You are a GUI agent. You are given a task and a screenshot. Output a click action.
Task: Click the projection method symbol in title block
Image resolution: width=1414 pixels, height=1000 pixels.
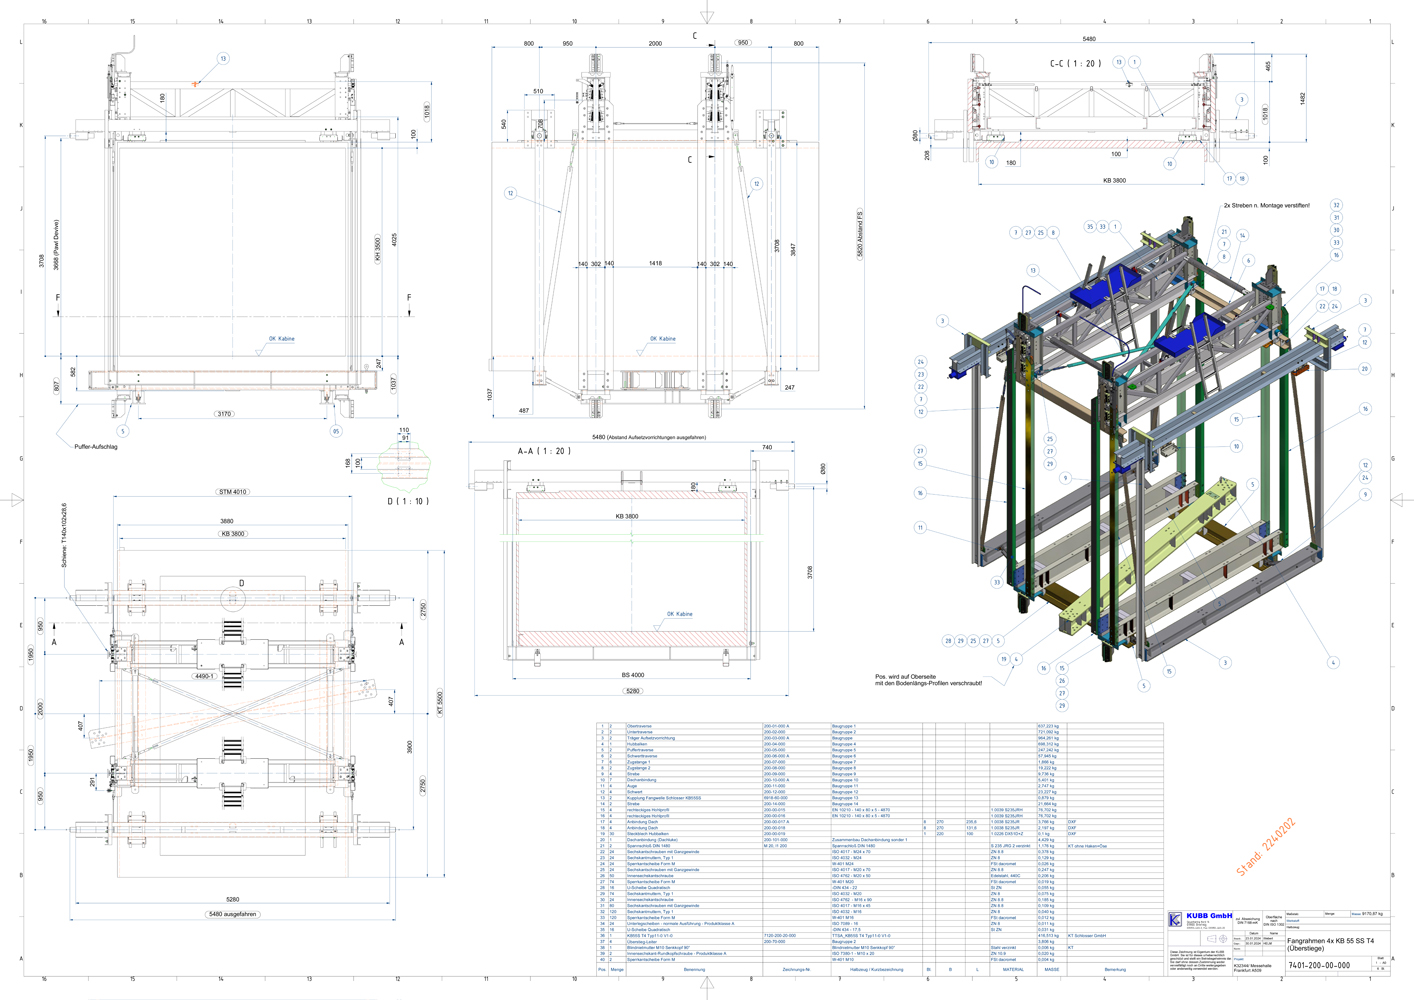(1218, 940)
